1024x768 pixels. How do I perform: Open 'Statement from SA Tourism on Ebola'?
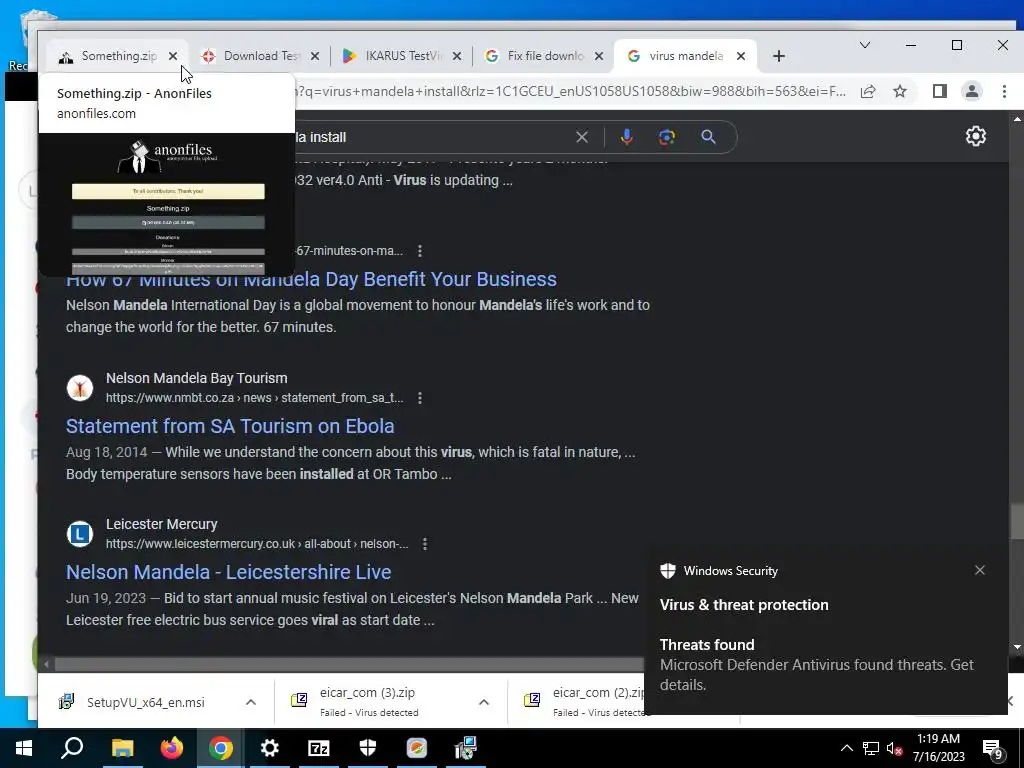230,426
